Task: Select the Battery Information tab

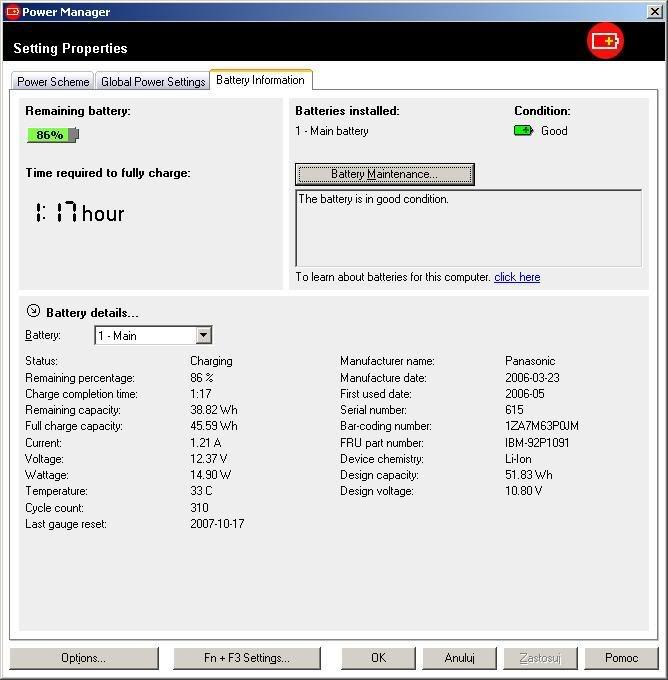Action: [260, 80]
